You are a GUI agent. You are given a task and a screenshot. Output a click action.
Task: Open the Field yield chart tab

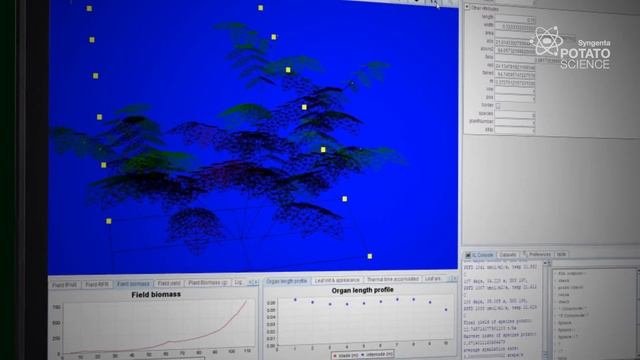click(x=169, y=283)
